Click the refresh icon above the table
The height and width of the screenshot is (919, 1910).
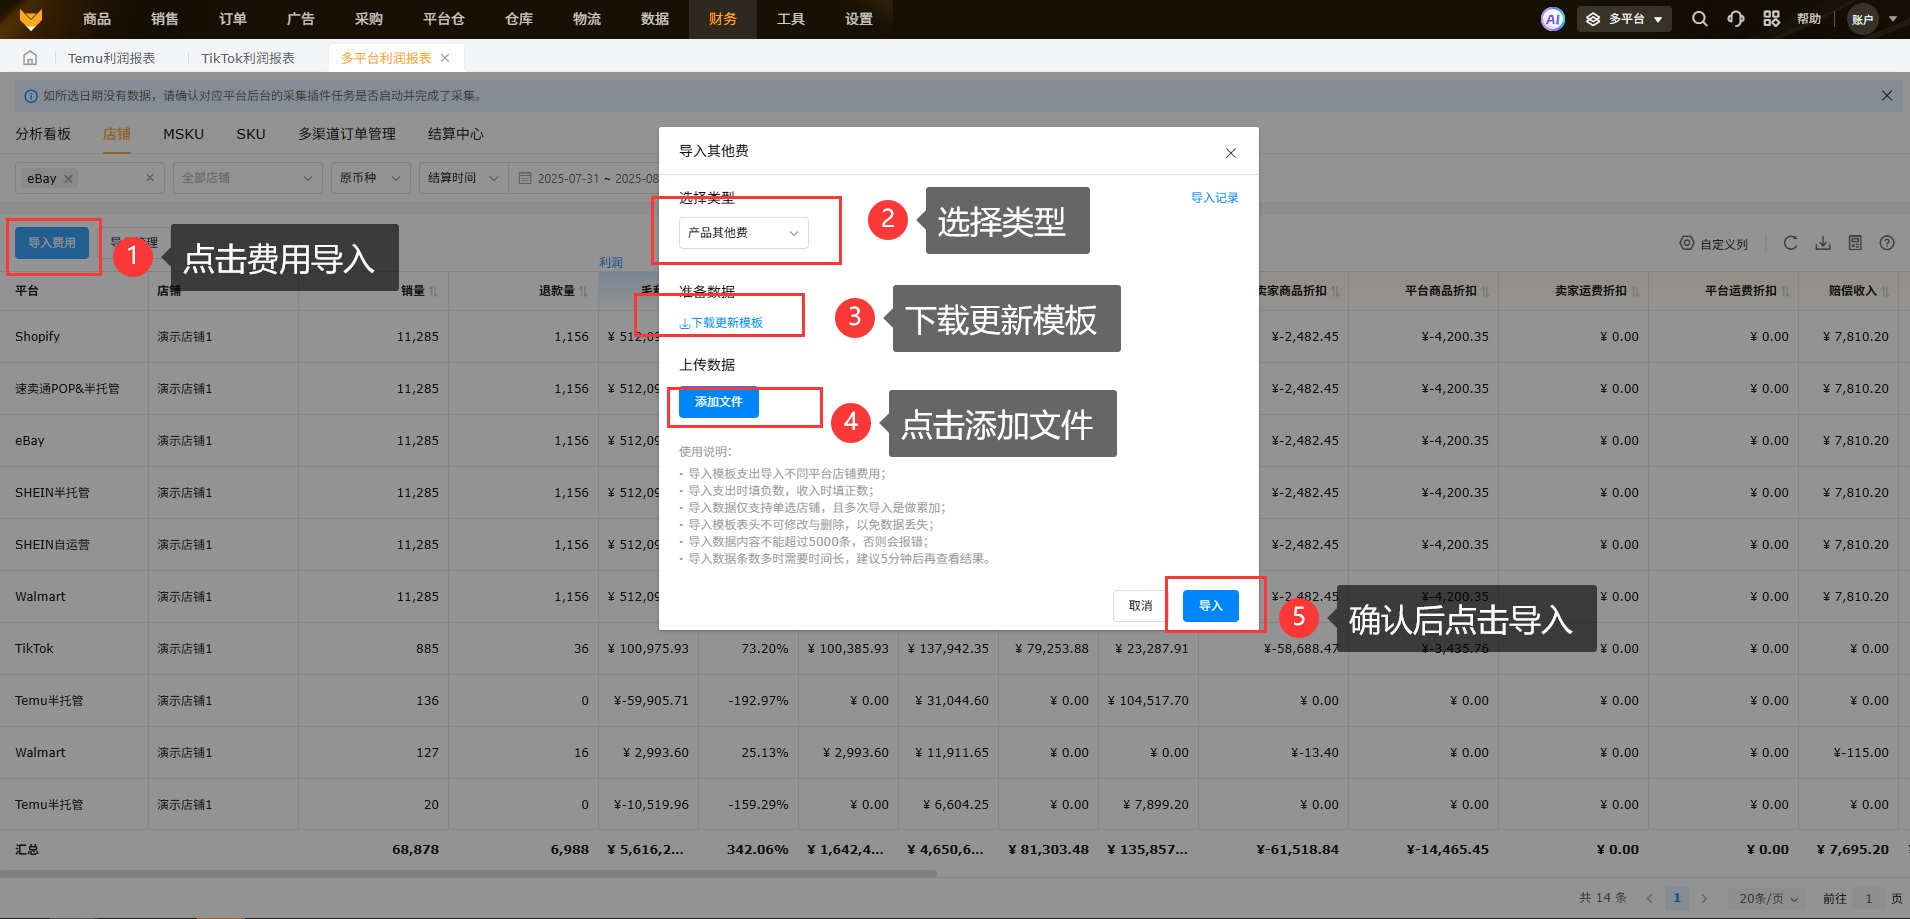coord(1790,243)
